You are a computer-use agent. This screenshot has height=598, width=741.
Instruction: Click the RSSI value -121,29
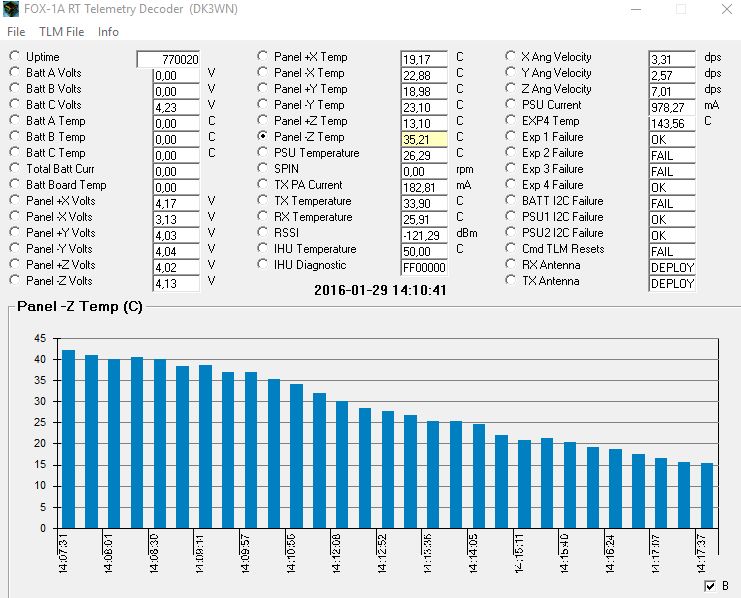coord(424,235)
